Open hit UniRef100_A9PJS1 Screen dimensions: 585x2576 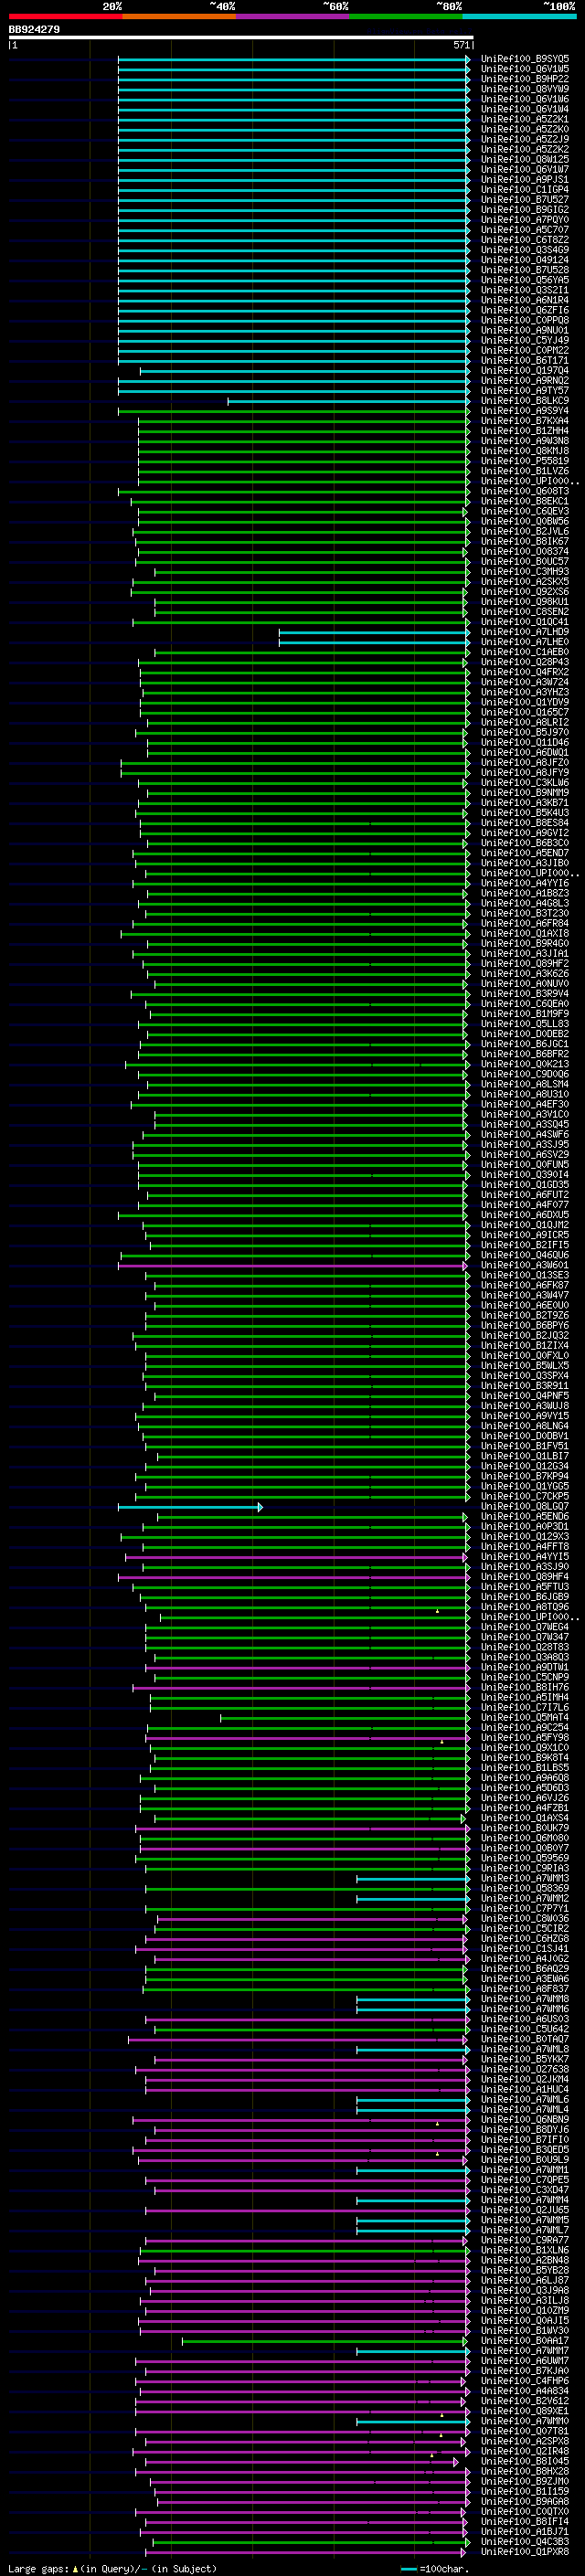pos(525,180)
